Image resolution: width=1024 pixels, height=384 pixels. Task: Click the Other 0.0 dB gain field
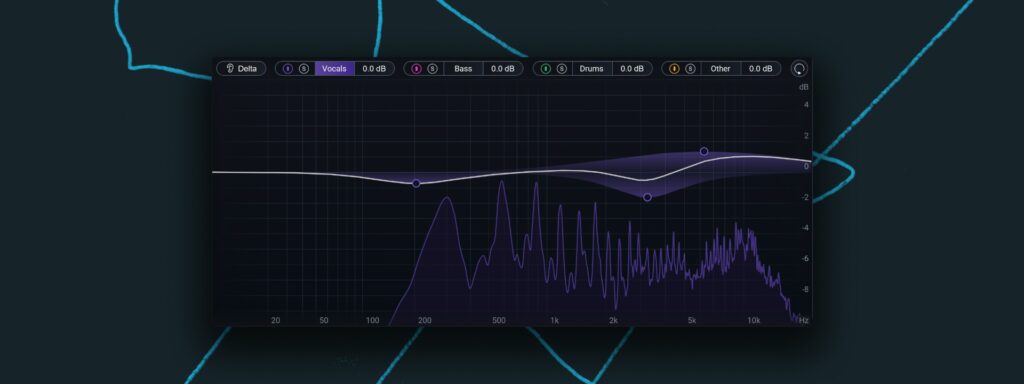click(761, 69)
